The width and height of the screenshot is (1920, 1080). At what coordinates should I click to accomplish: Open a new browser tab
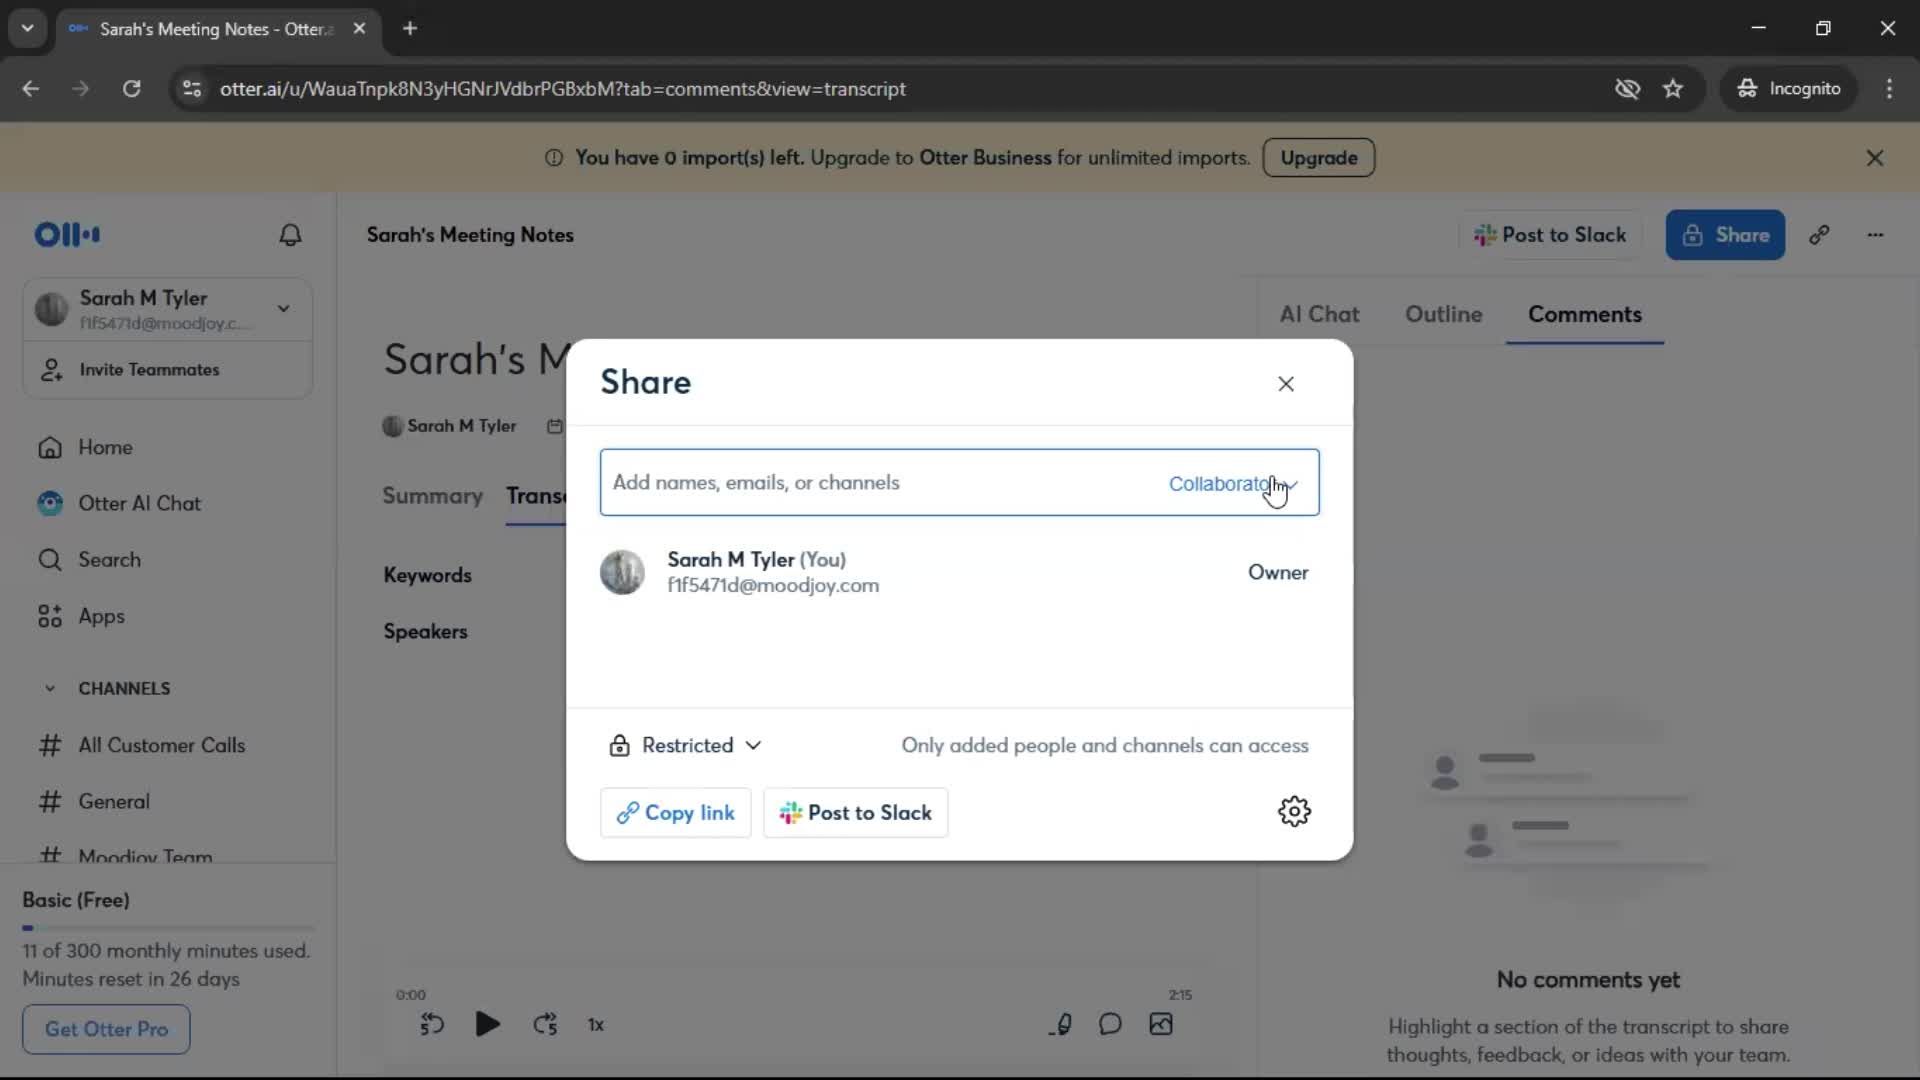410,29
